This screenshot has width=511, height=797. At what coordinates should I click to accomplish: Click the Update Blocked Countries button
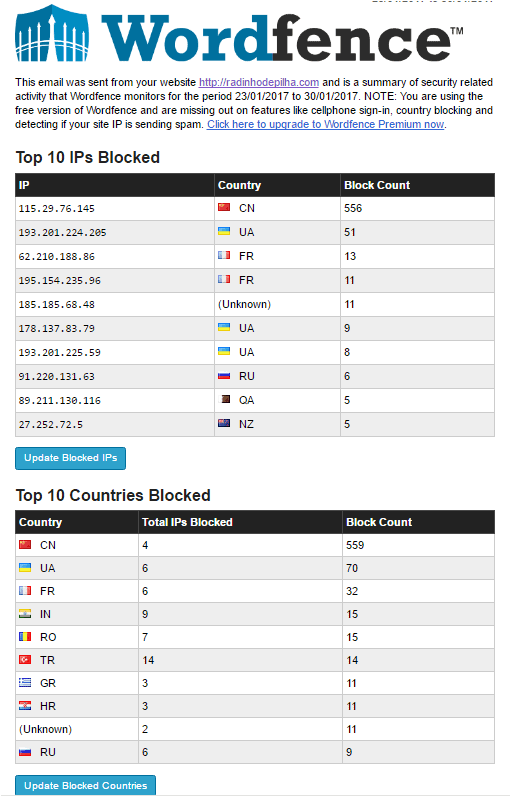[85, 785]
